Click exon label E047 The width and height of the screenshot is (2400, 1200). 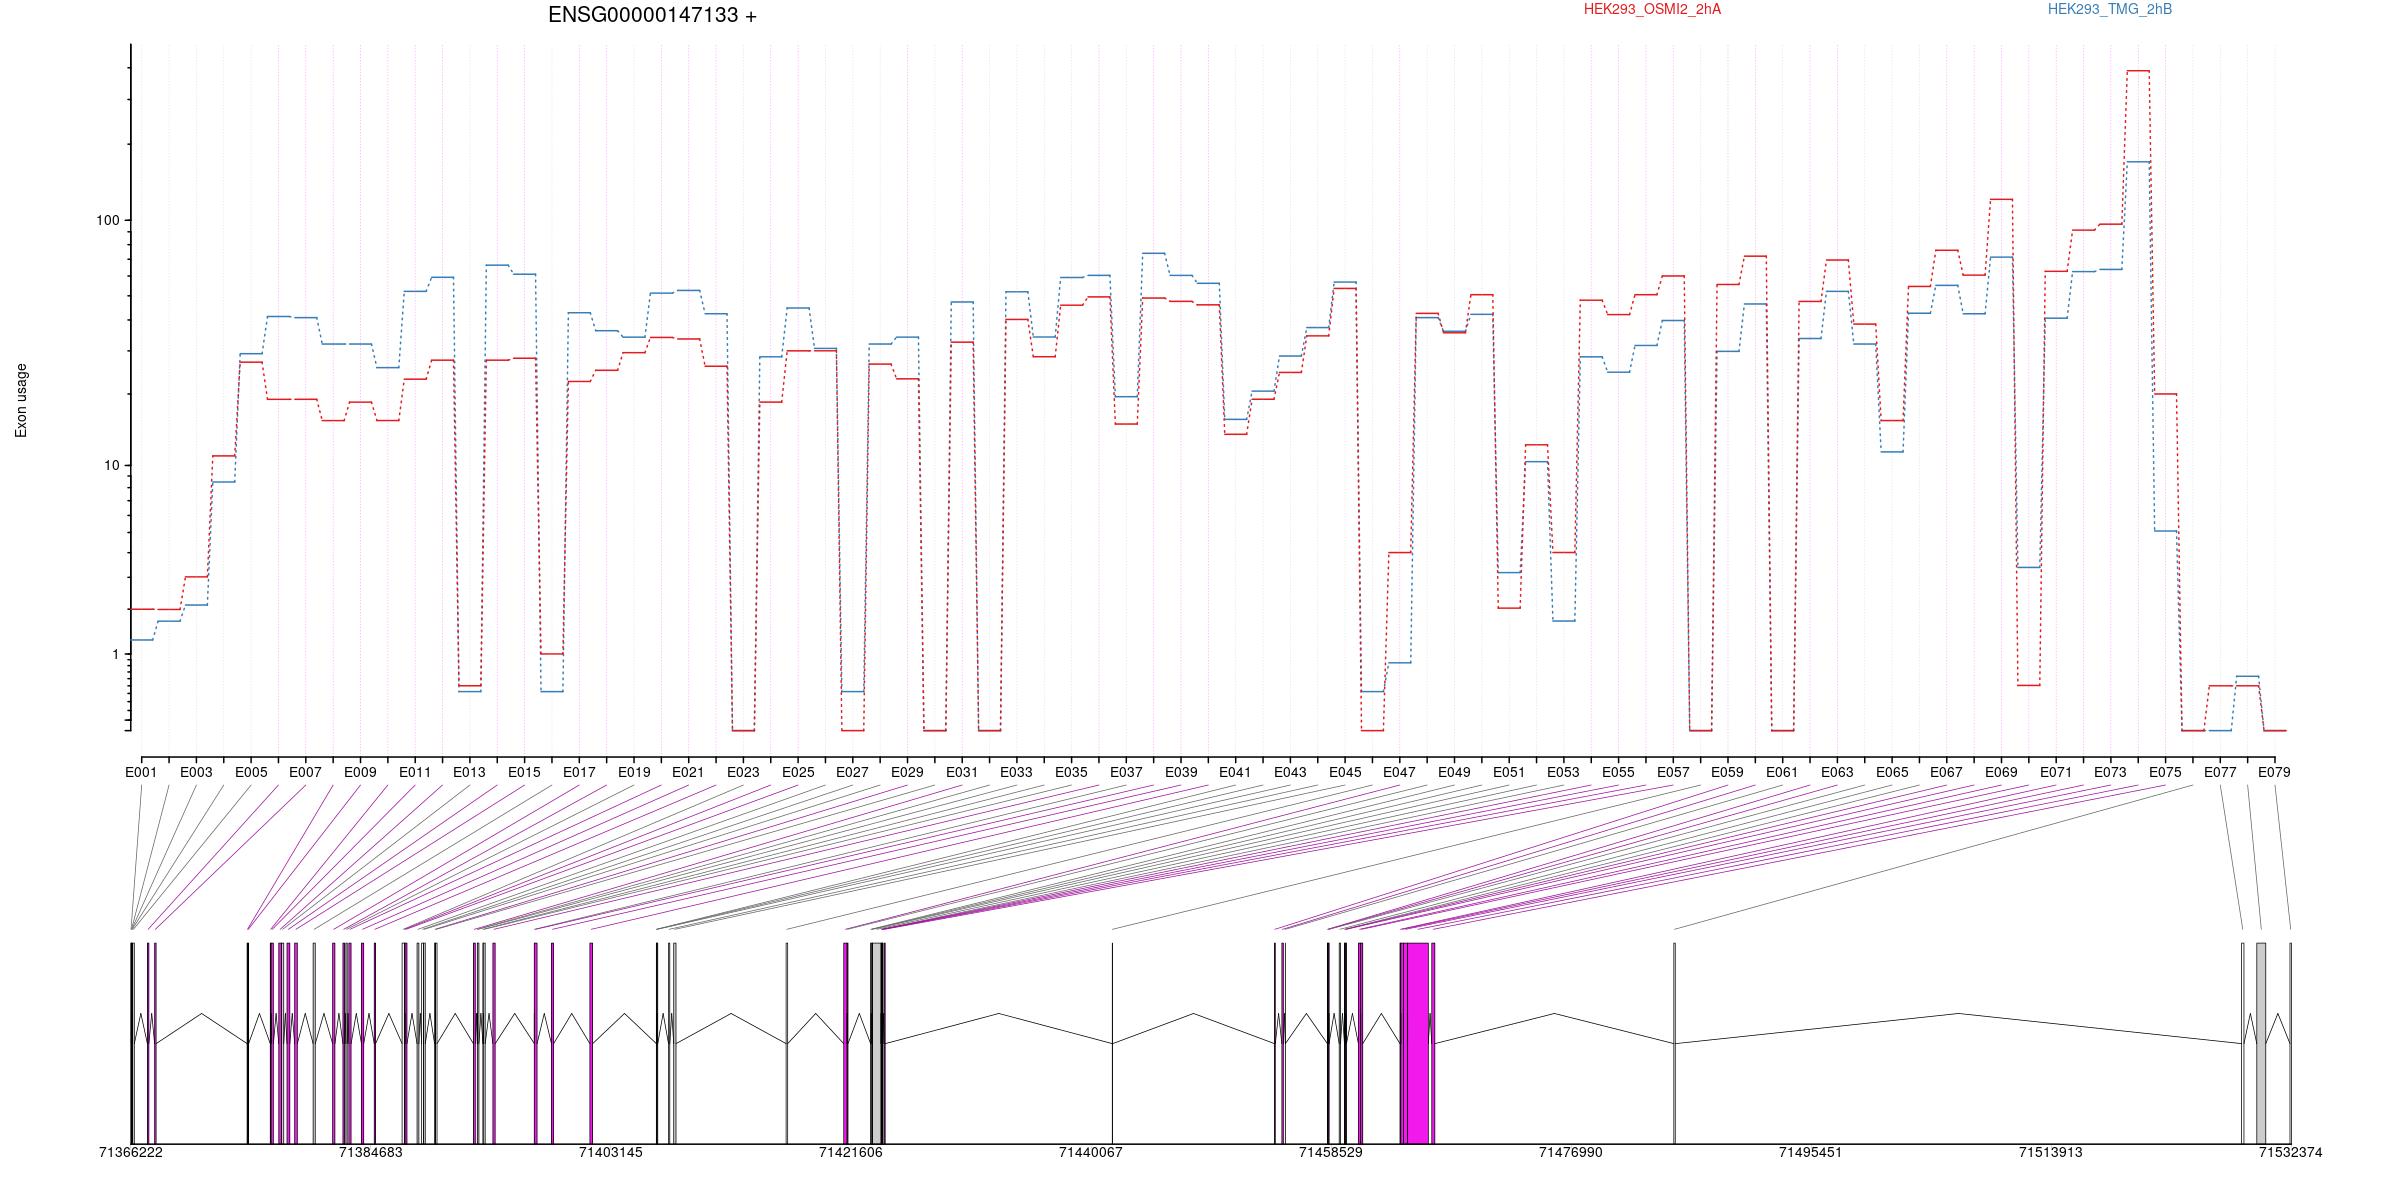pyautogui.click(x=1399, y=772)
